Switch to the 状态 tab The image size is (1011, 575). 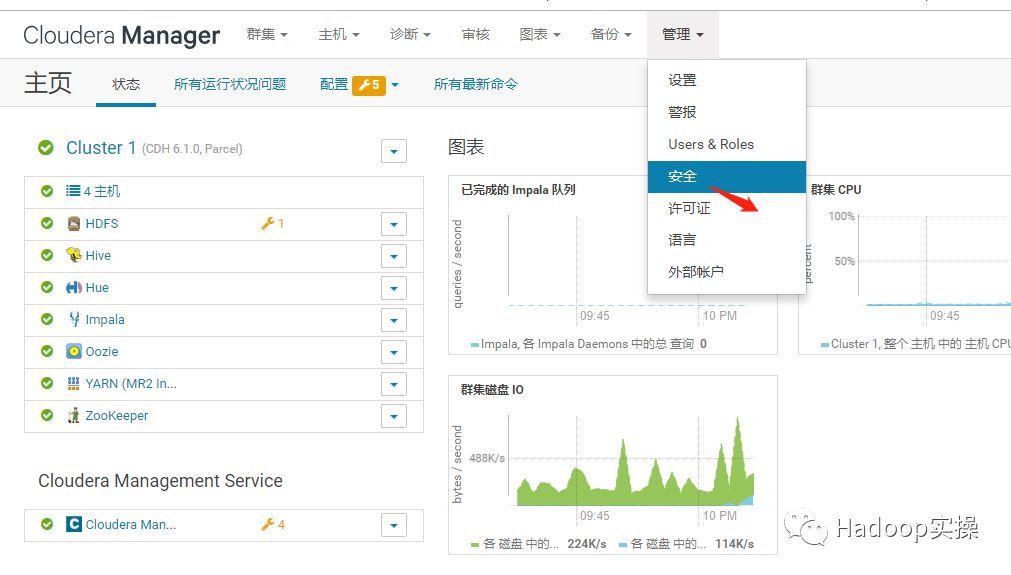[126, 84]
